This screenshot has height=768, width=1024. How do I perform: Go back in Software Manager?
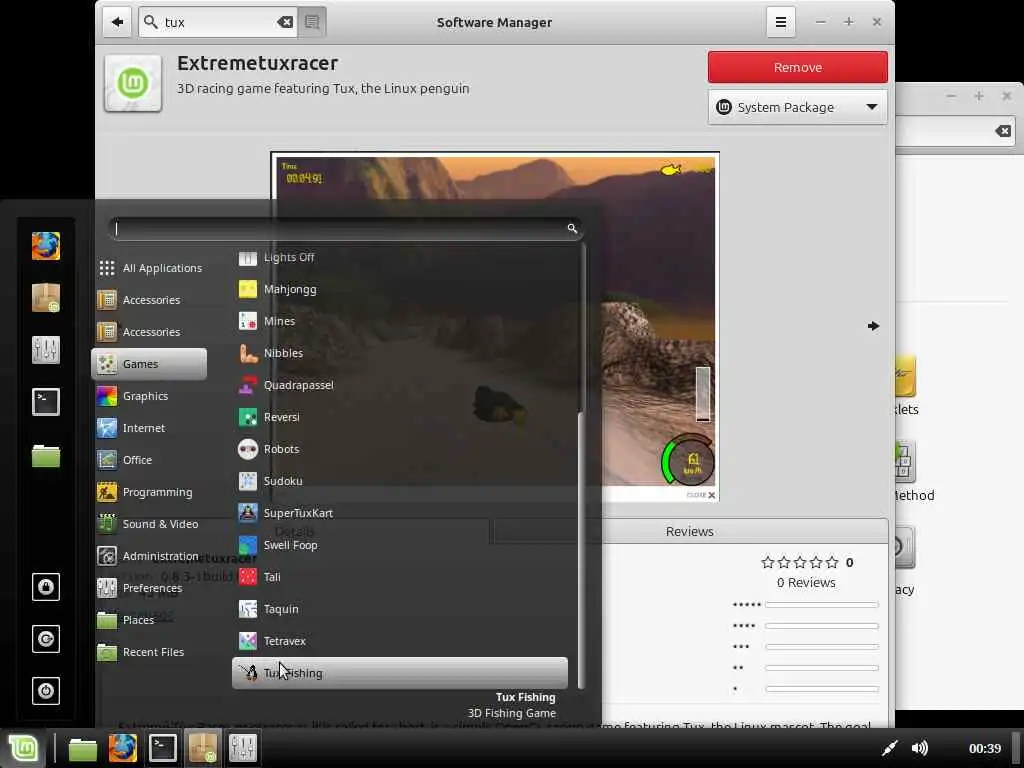[117, 22]
